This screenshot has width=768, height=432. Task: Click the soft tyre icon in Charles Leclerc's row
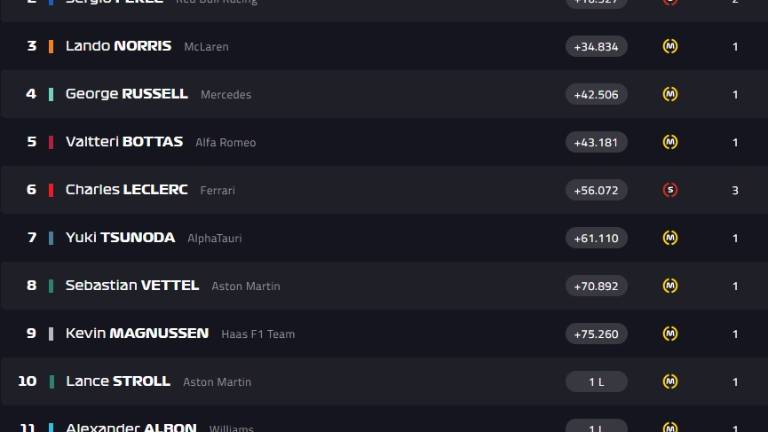(x=670, y=190)
